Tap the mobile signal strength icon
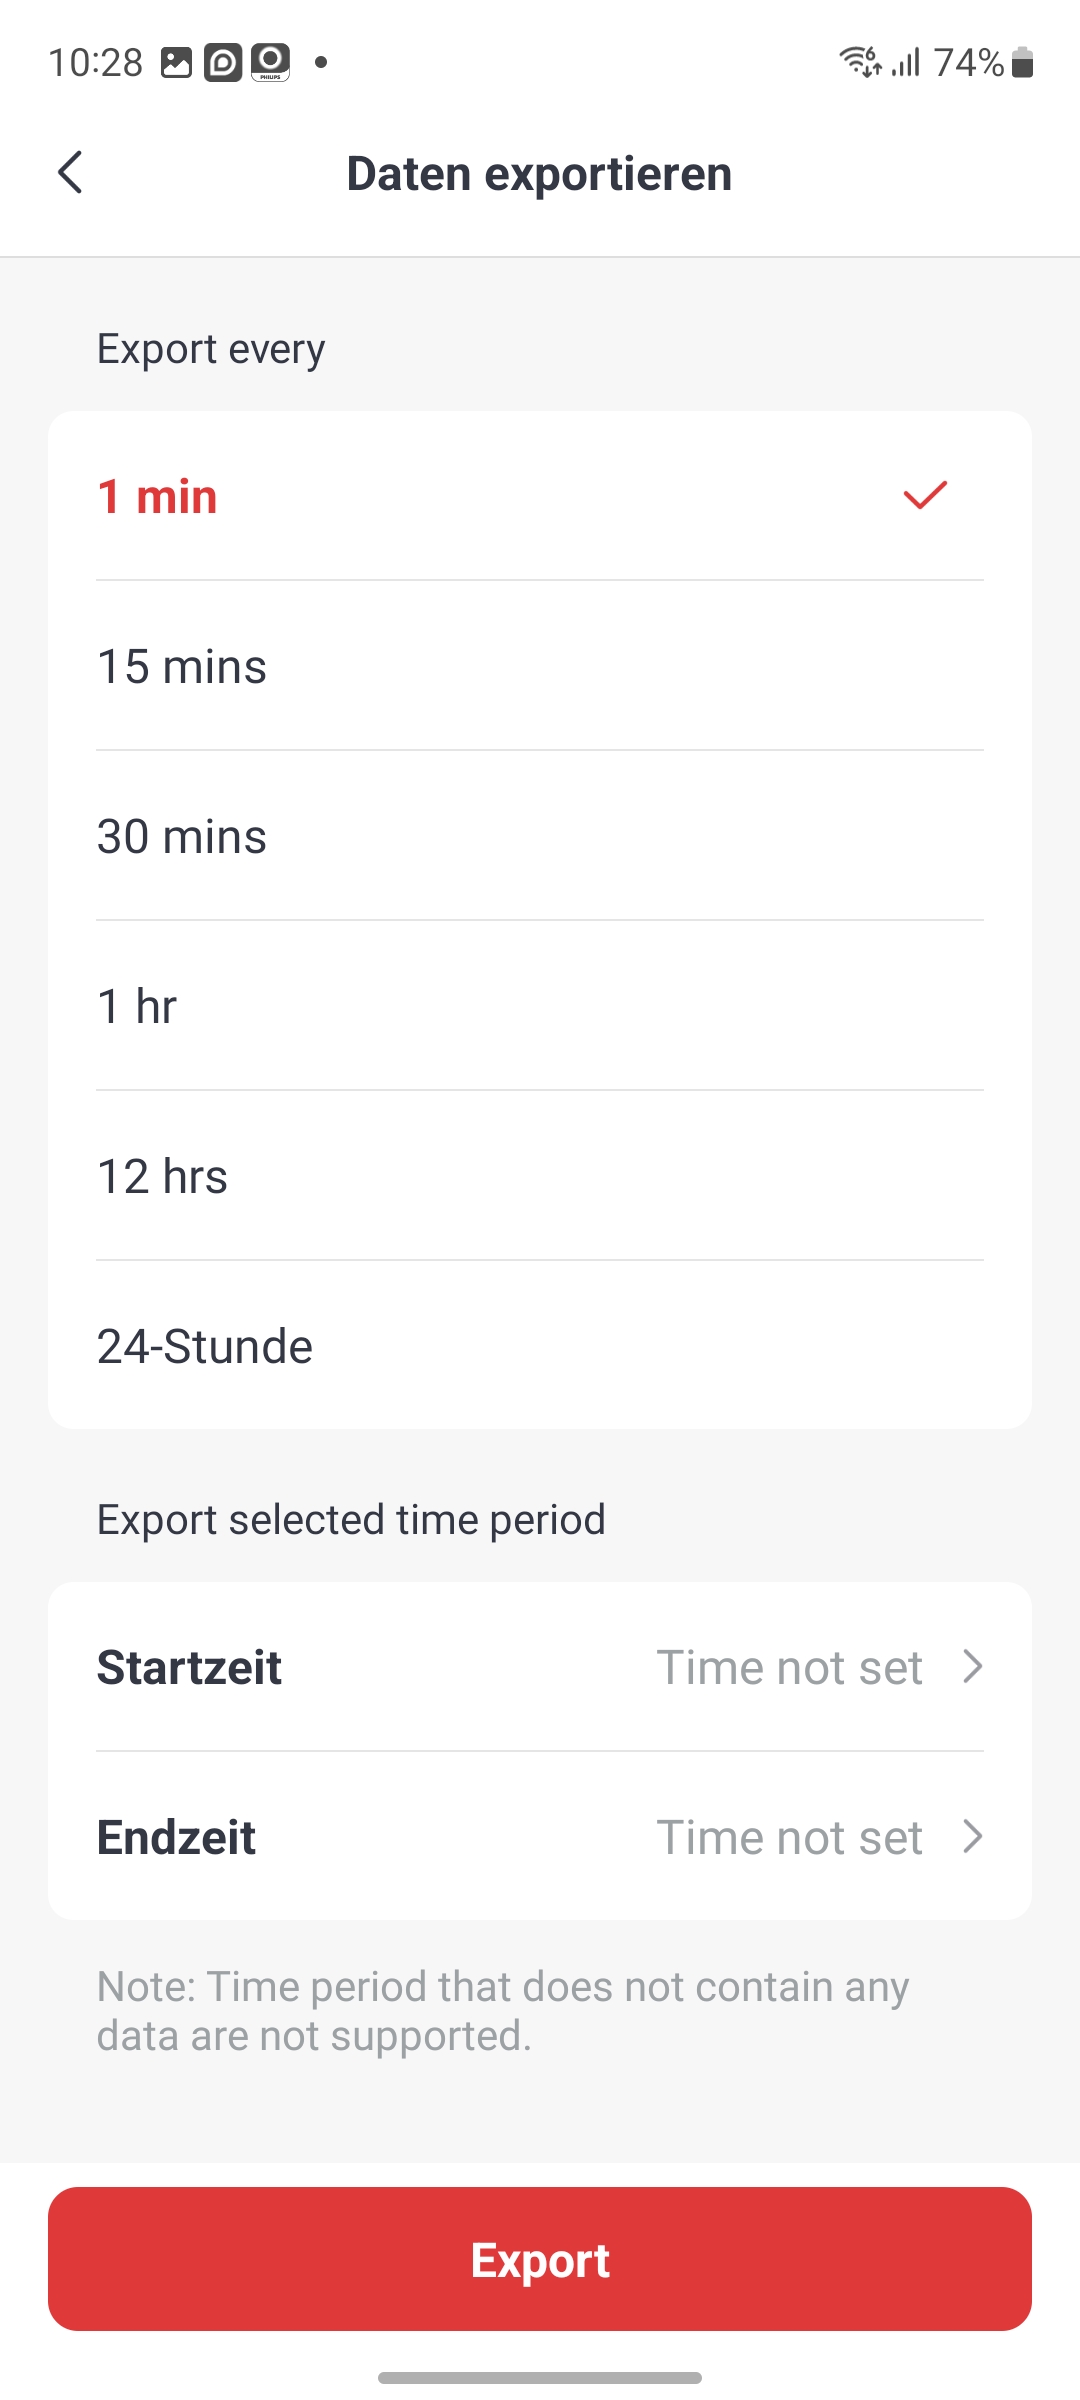This screenshot has height=2400, width=1080. (906, 63)
